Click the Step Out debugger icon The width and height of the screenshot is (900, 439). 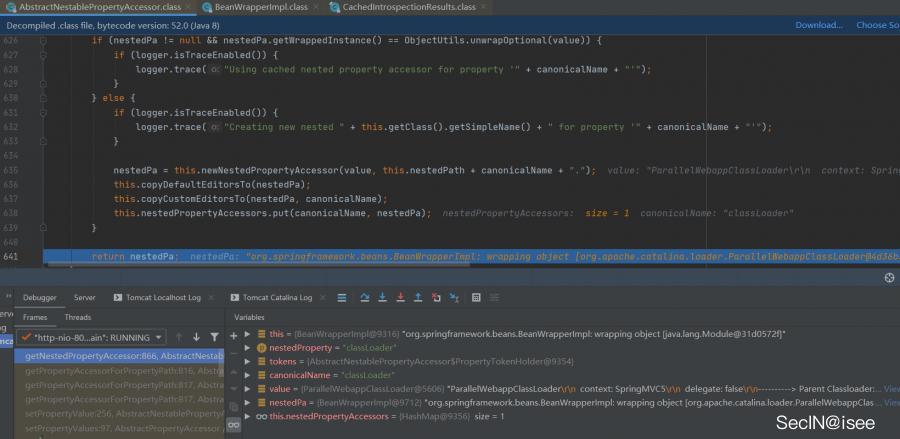[x=418, y=297]
